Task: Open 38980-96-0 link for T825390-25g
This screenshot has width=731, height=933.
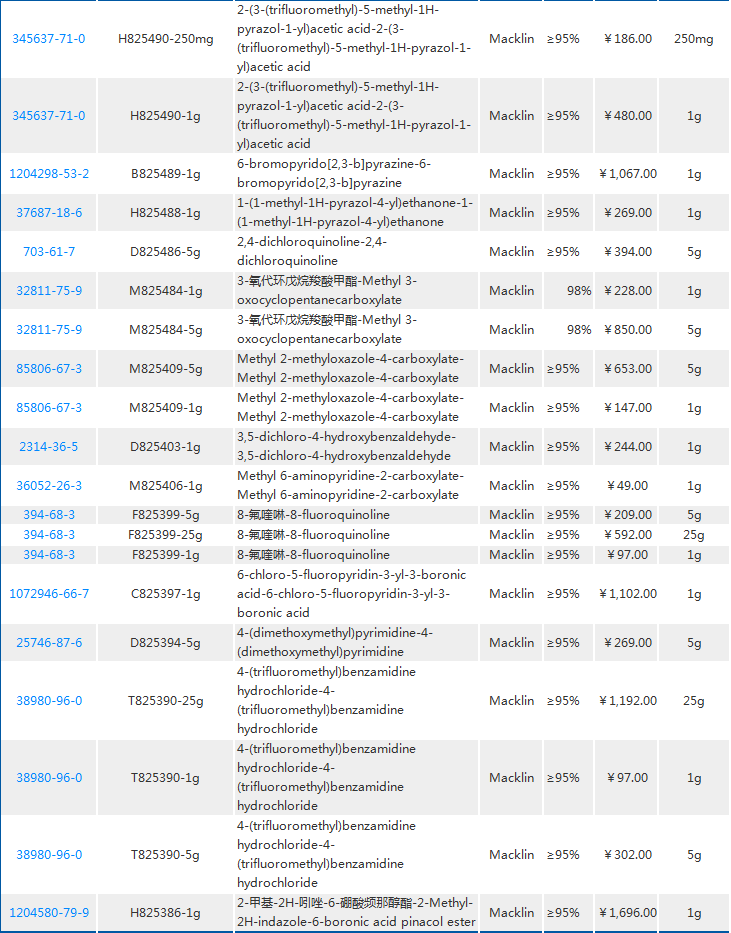Action: (49, 701)
